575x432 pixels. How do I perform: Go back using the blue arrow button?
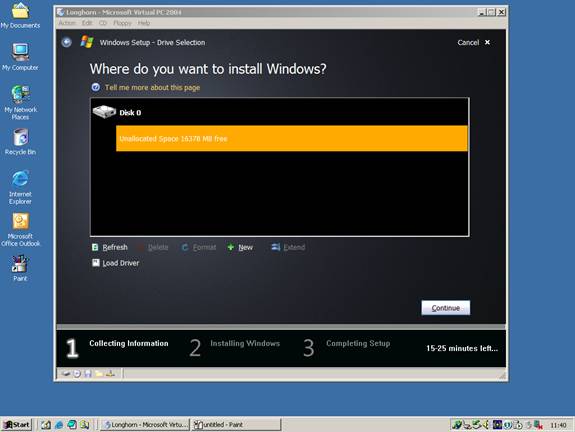[x=66, y=43]
